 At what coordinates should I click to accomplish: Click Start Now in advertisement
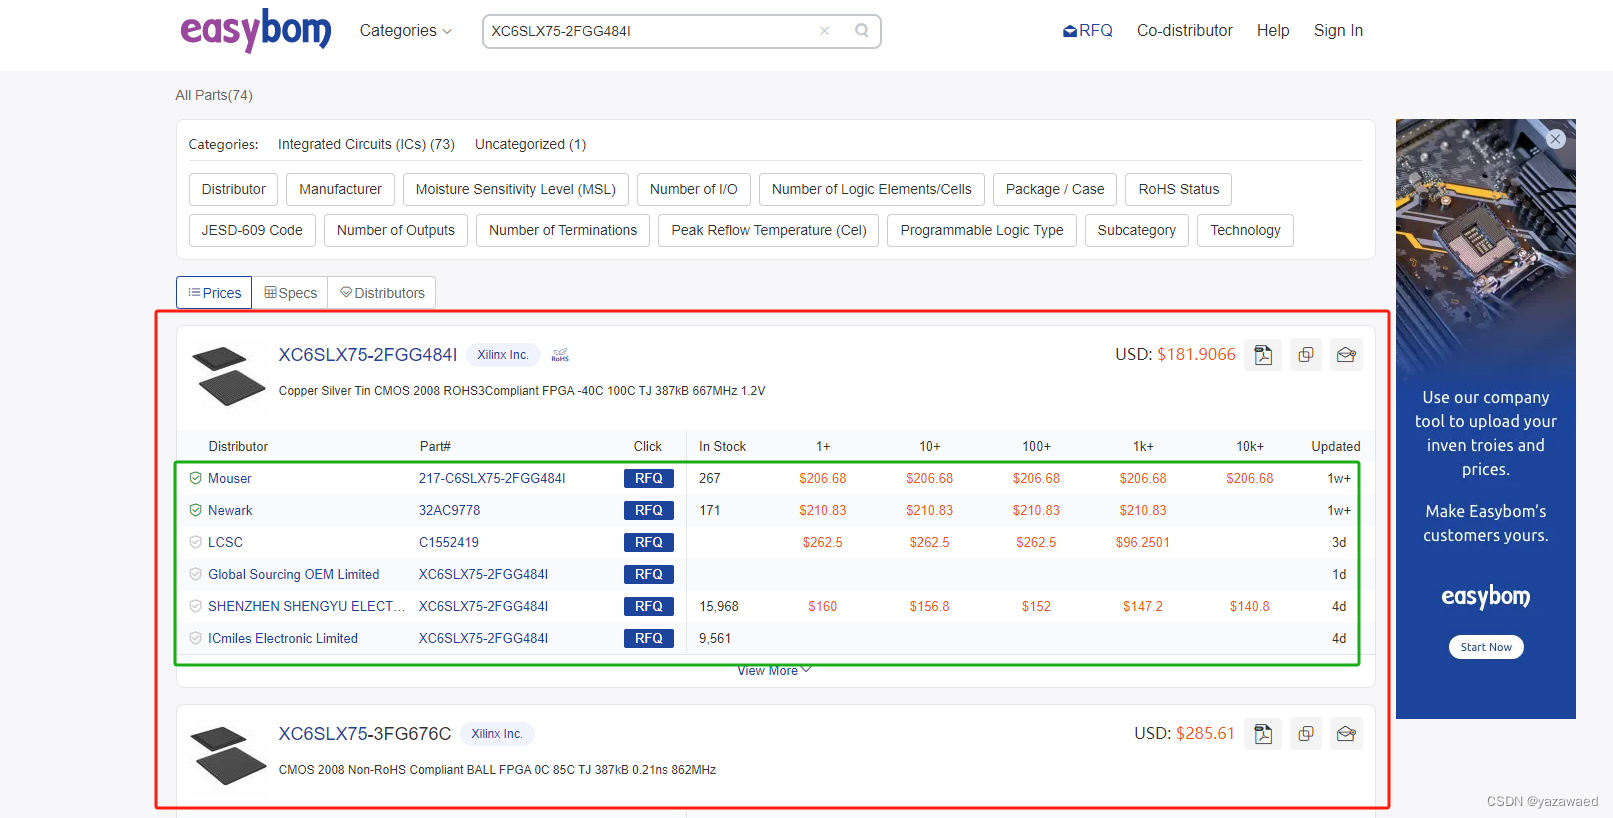[x=1486, y=647]
